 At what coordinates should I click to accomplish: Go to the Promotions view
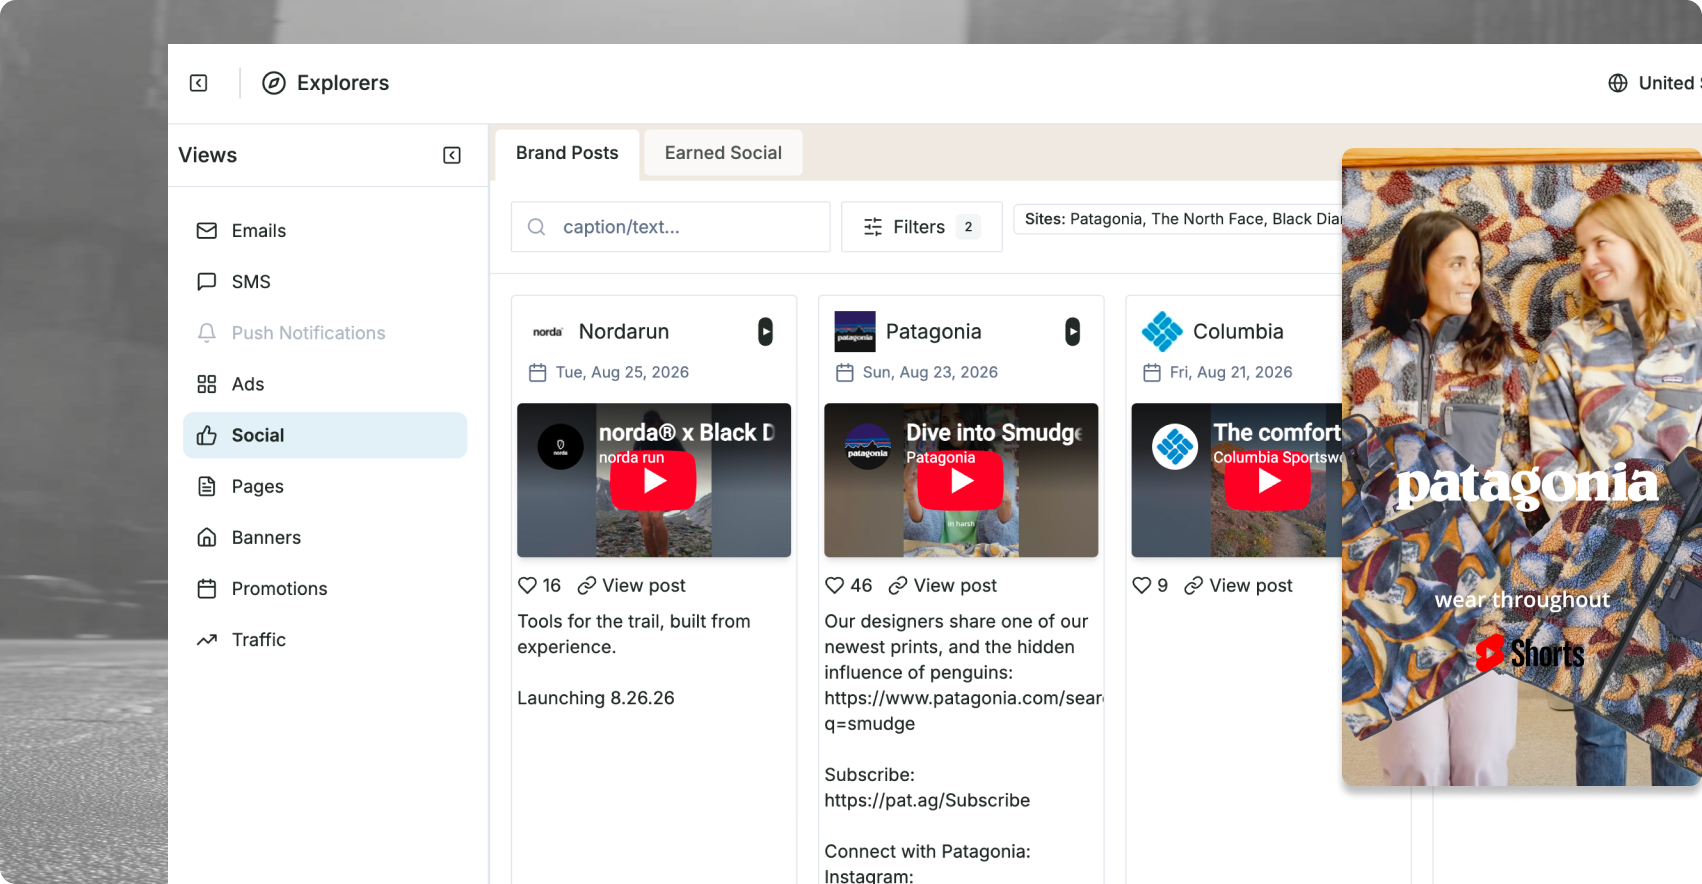click(325, 588)
